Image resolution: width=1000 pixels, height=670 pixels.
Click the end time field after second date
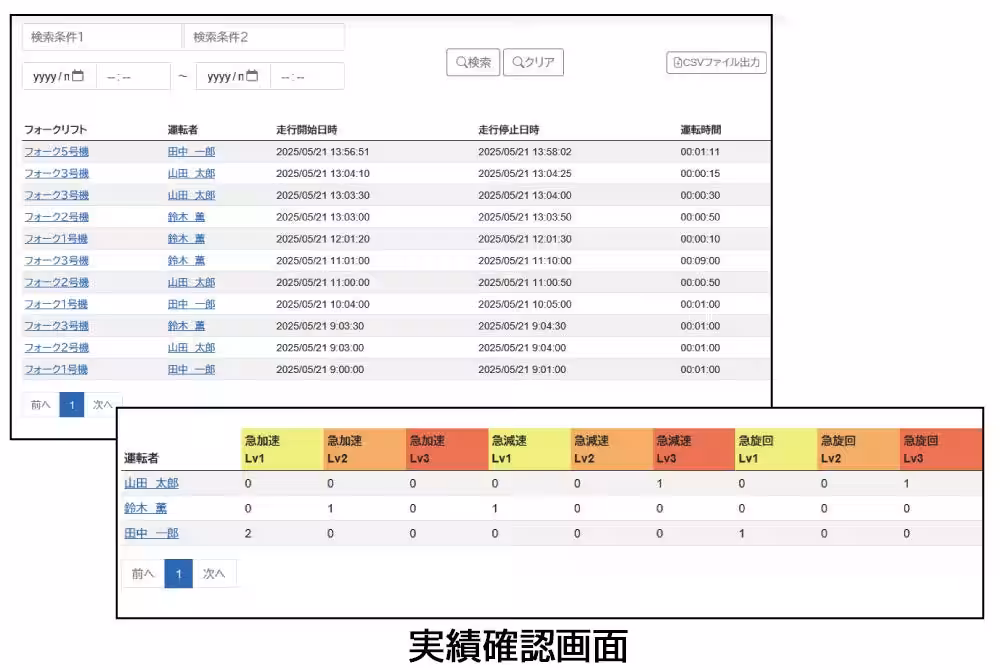[x=307, y=76]
